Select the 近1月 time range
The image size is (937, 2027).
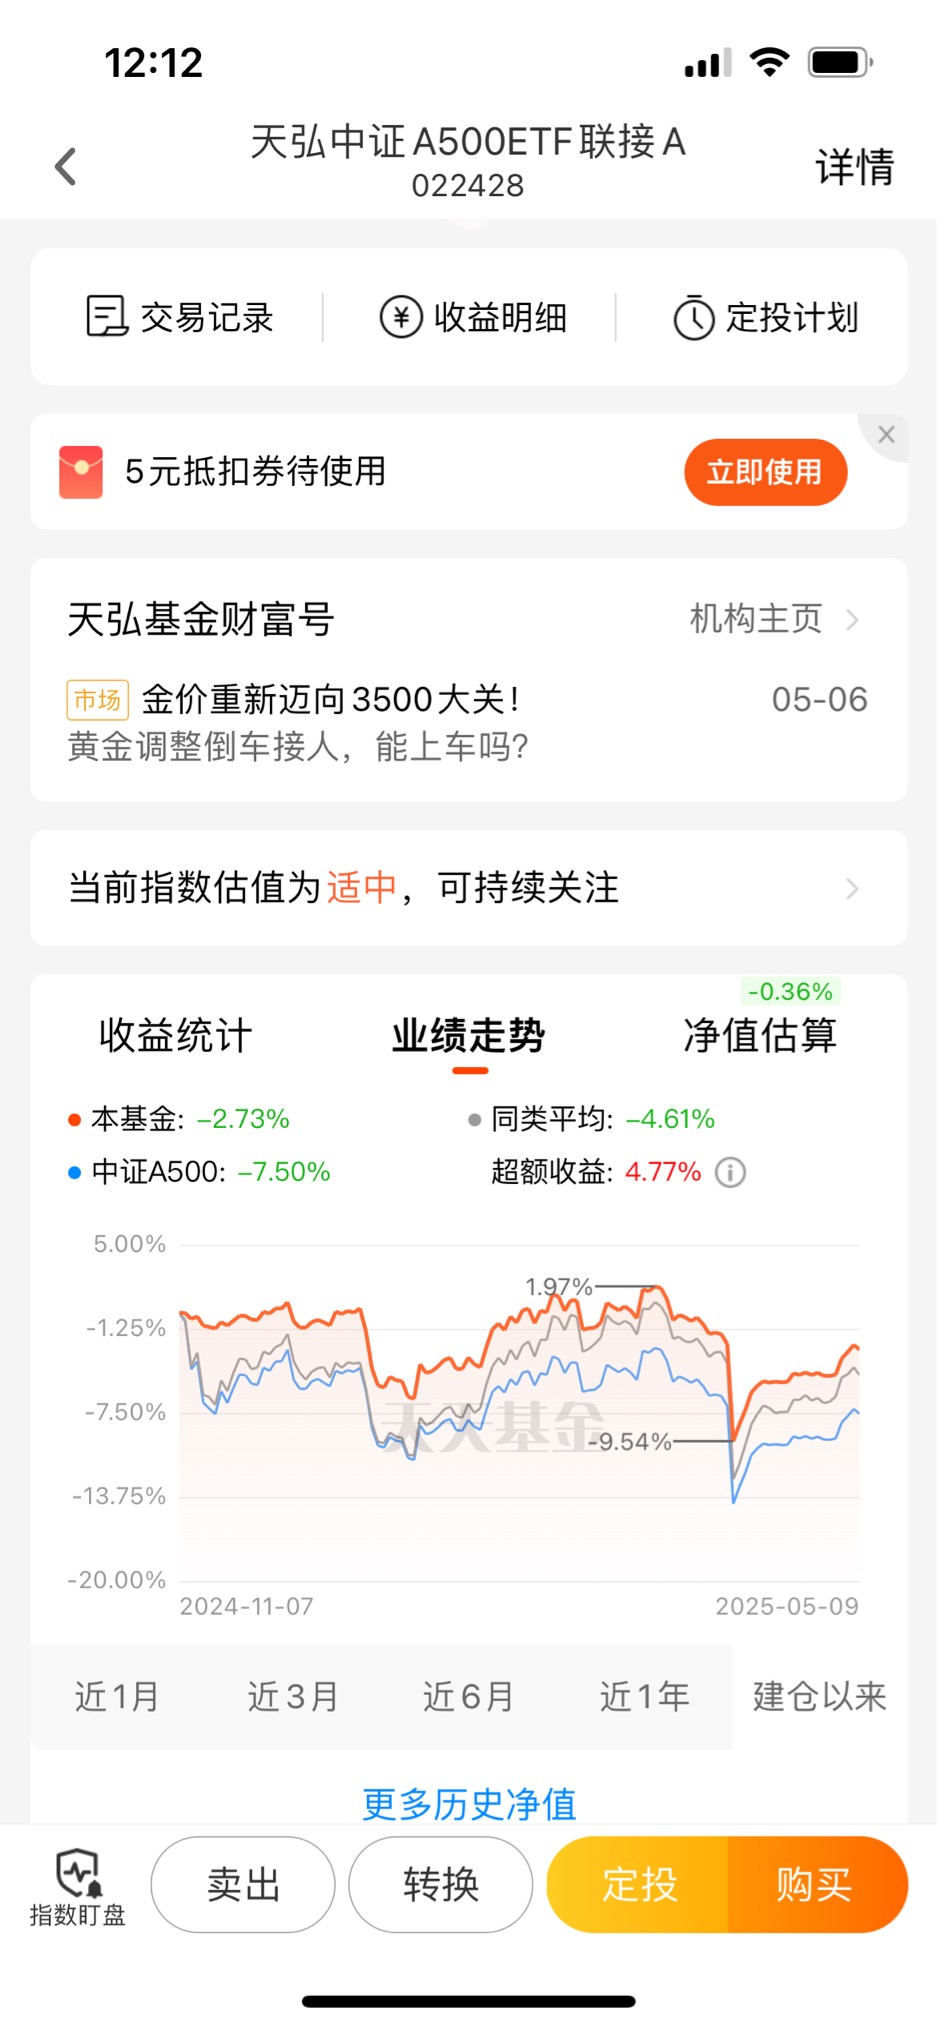point(117,1696)
